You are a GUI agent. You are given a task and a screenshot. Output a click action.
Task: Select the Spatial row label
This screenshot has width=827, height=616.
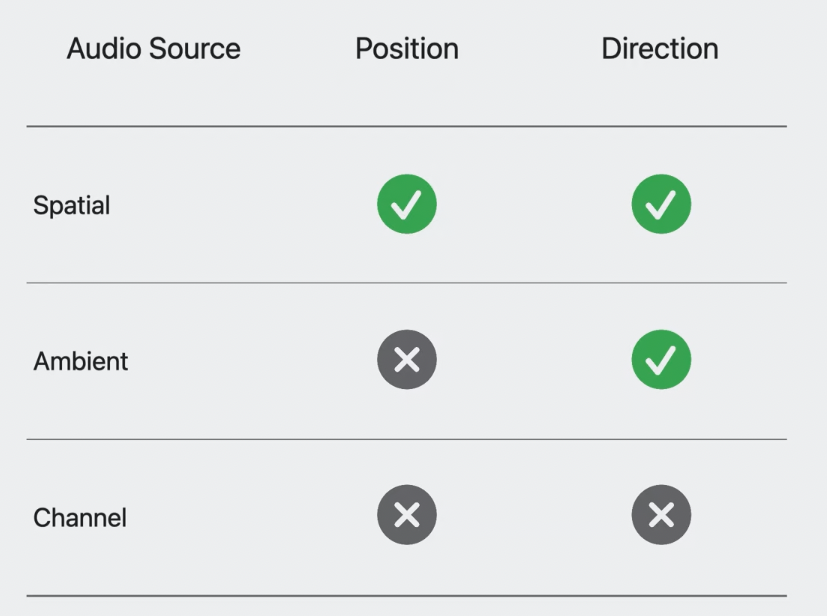[71, 206]
